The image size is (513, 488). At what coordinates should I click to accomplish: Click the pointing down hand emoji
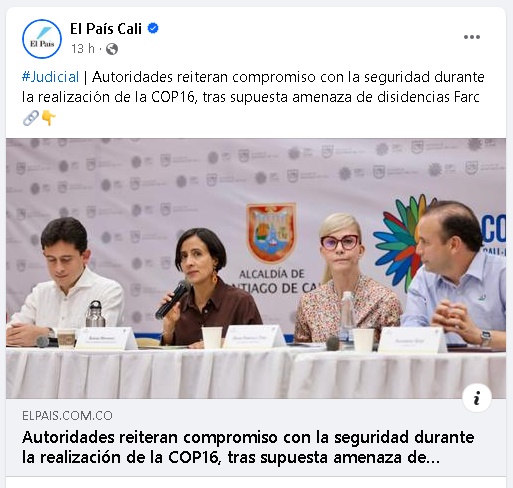[x=48, y=118]
